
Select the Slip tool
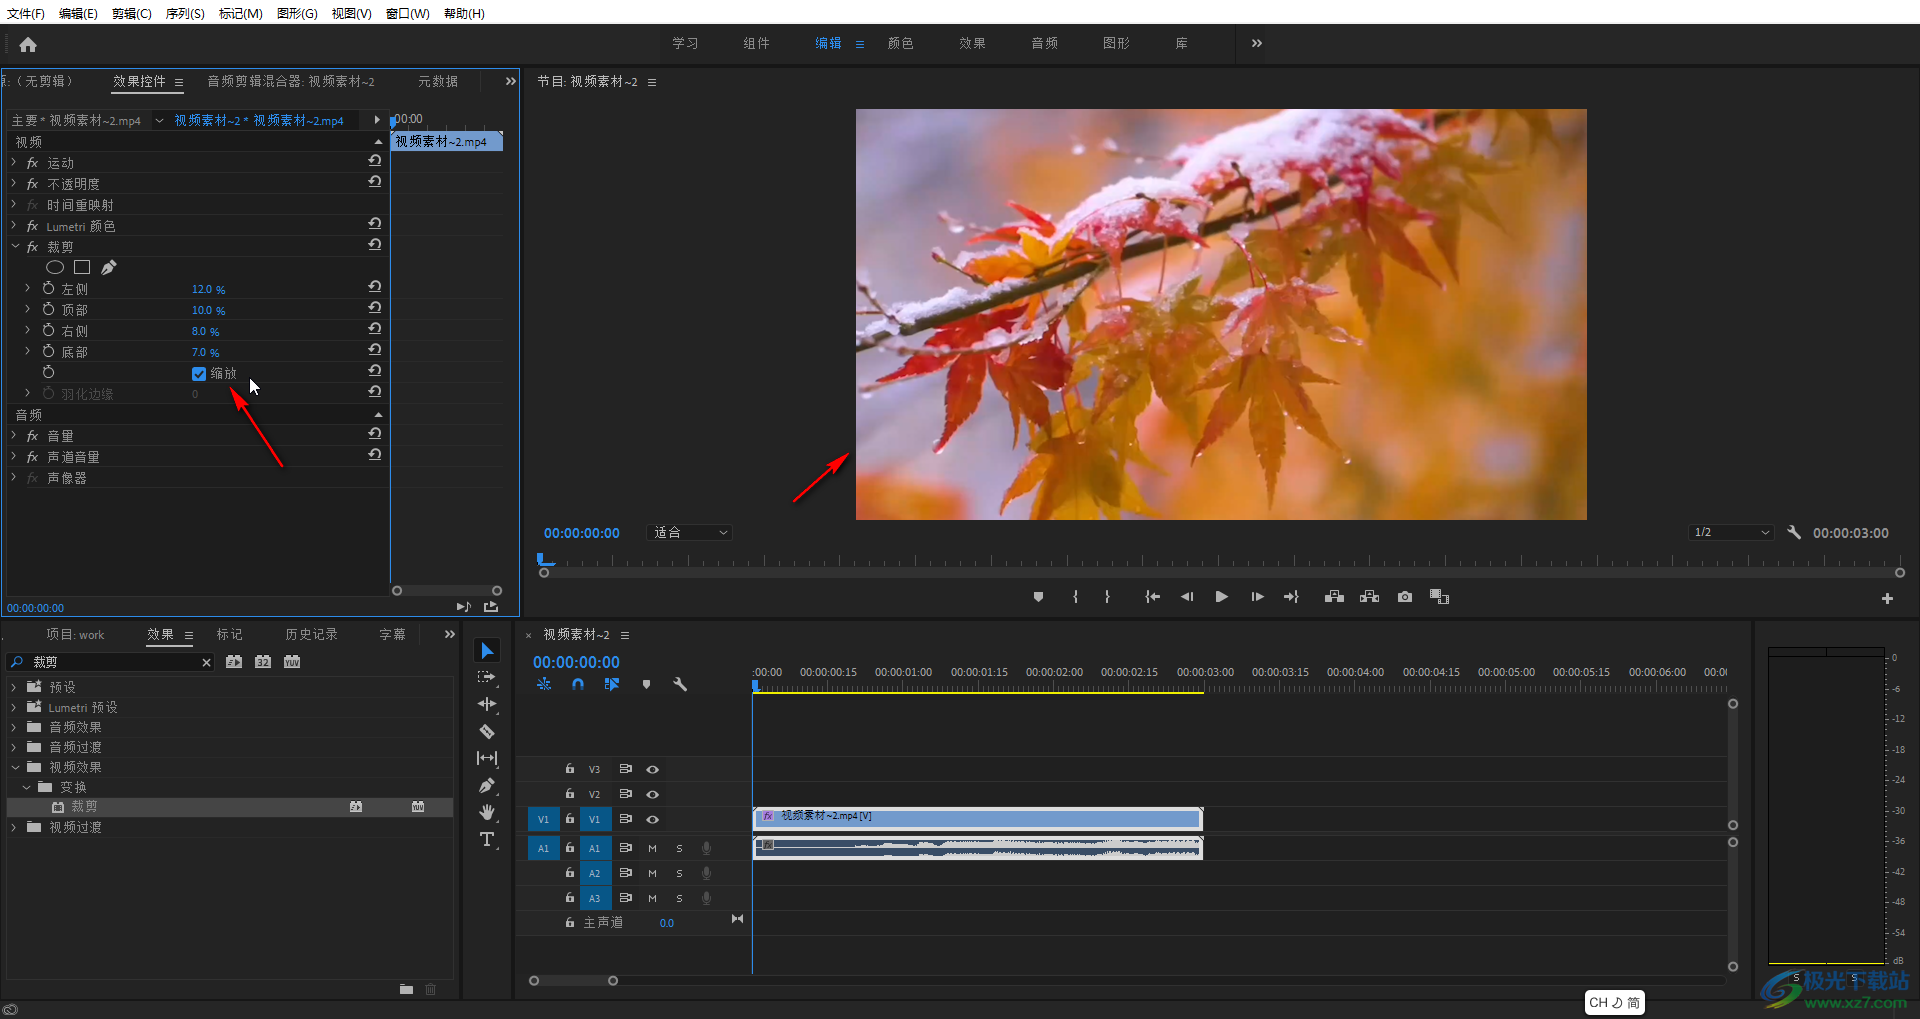click(487, 758)
